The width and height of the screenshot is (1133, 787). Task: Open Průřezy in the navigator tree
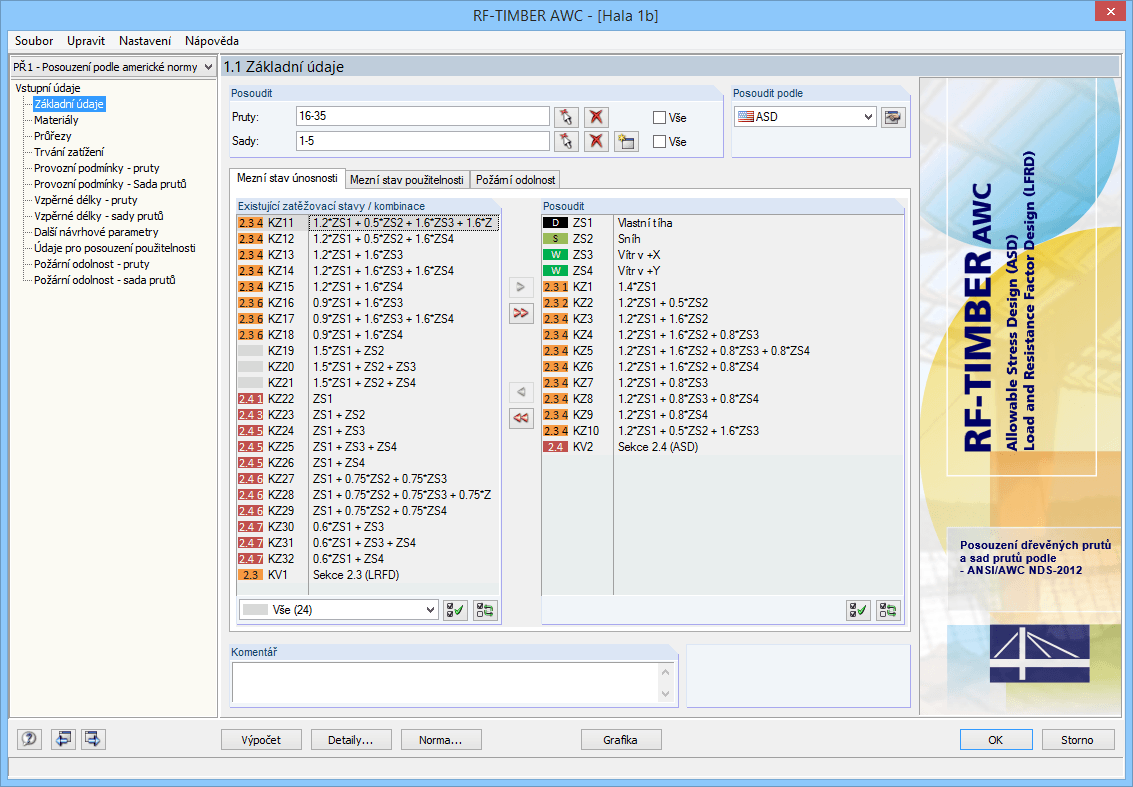tap(53, 136)
